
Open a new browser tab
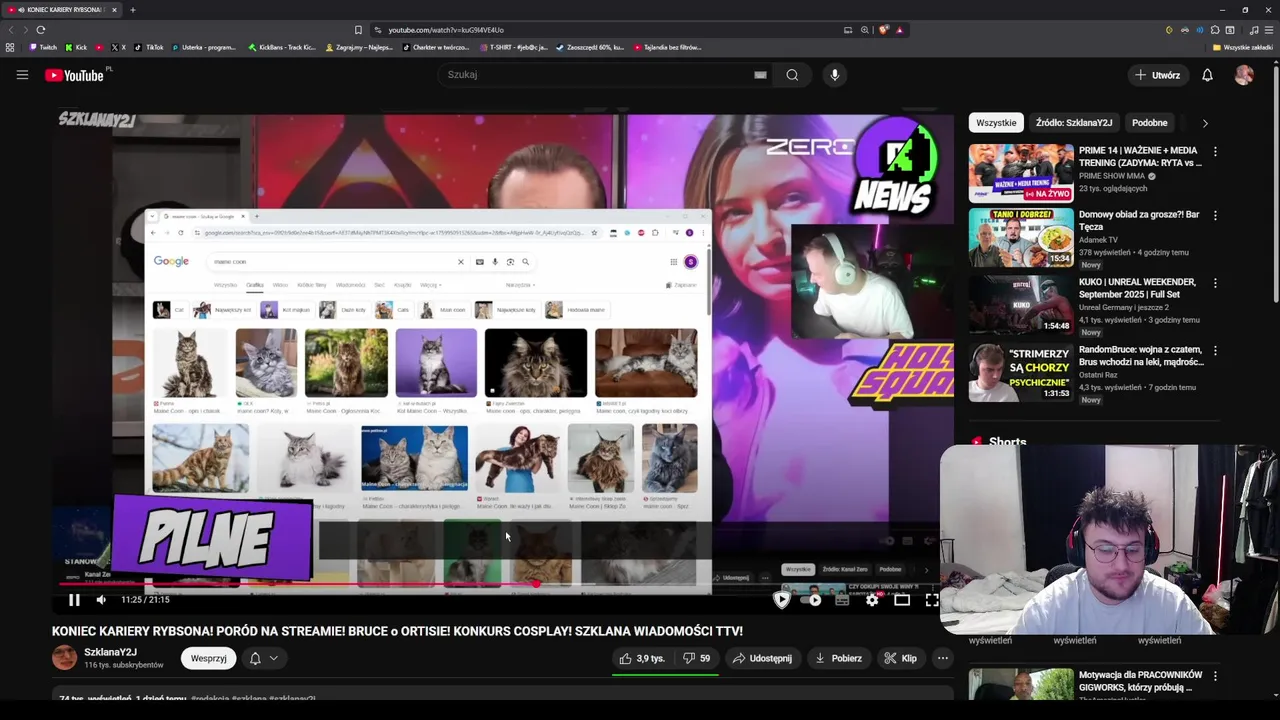(132, 10)
